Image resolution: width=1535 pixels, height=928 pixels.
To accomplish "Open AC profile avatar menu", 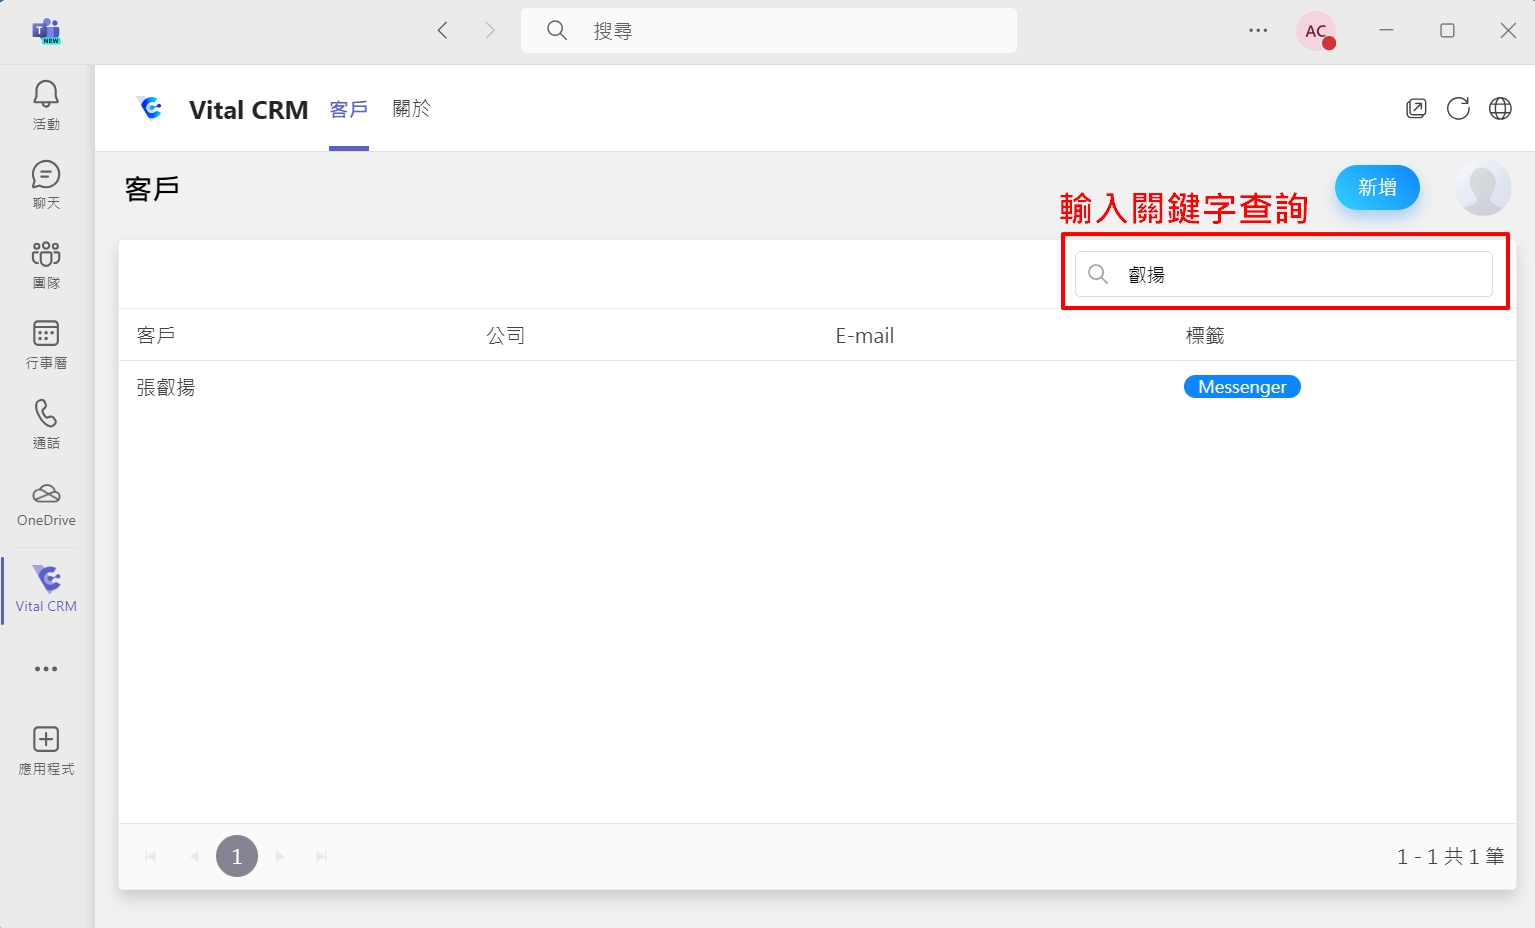I will (x=1316, y=31).
